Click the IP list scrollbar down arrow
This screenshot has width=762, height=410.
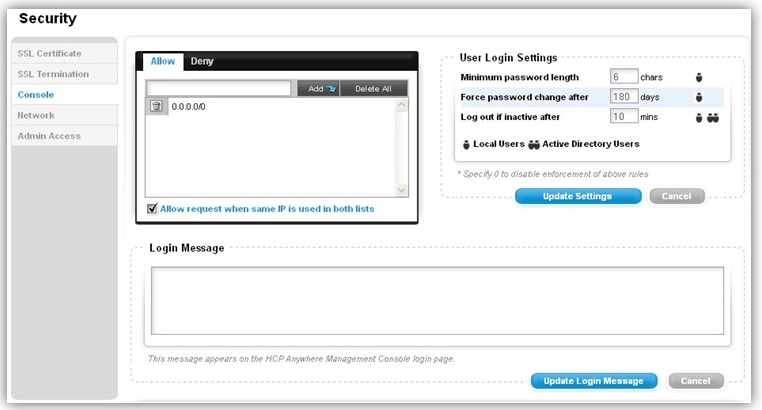(x=401, y=190)
